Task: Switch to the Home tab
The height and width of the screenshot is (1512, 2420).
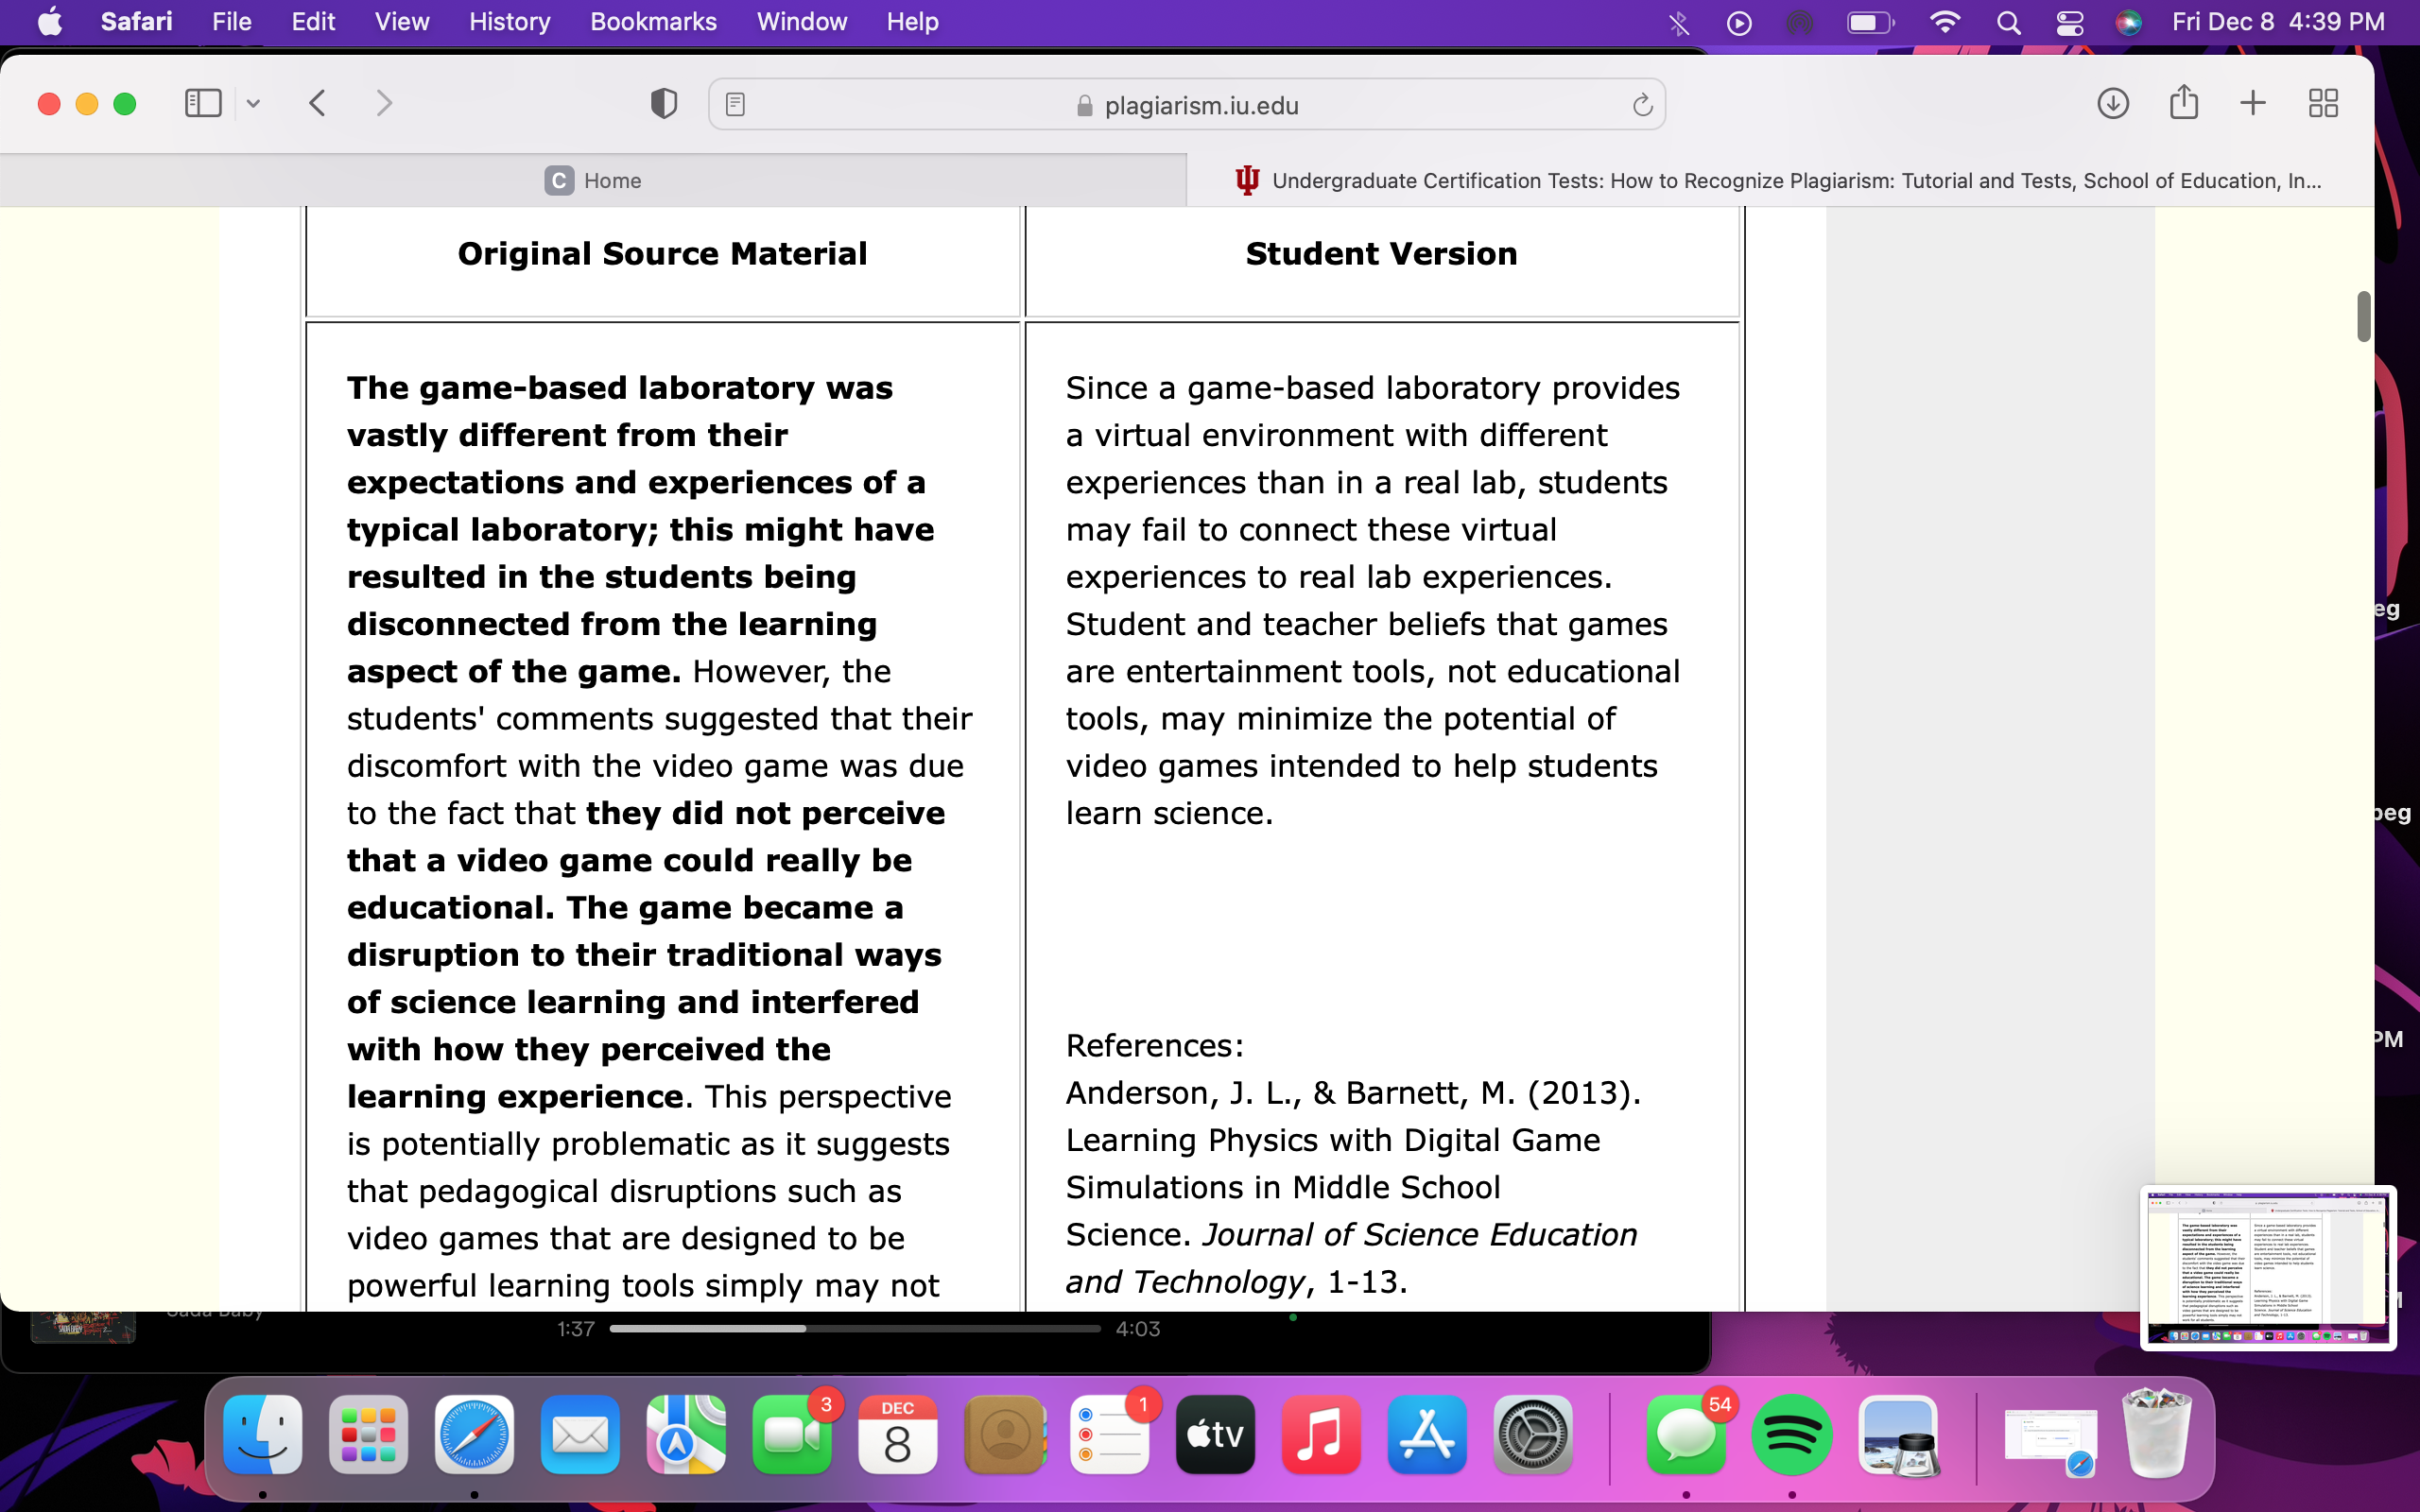Action: click(x=593, y=181)
